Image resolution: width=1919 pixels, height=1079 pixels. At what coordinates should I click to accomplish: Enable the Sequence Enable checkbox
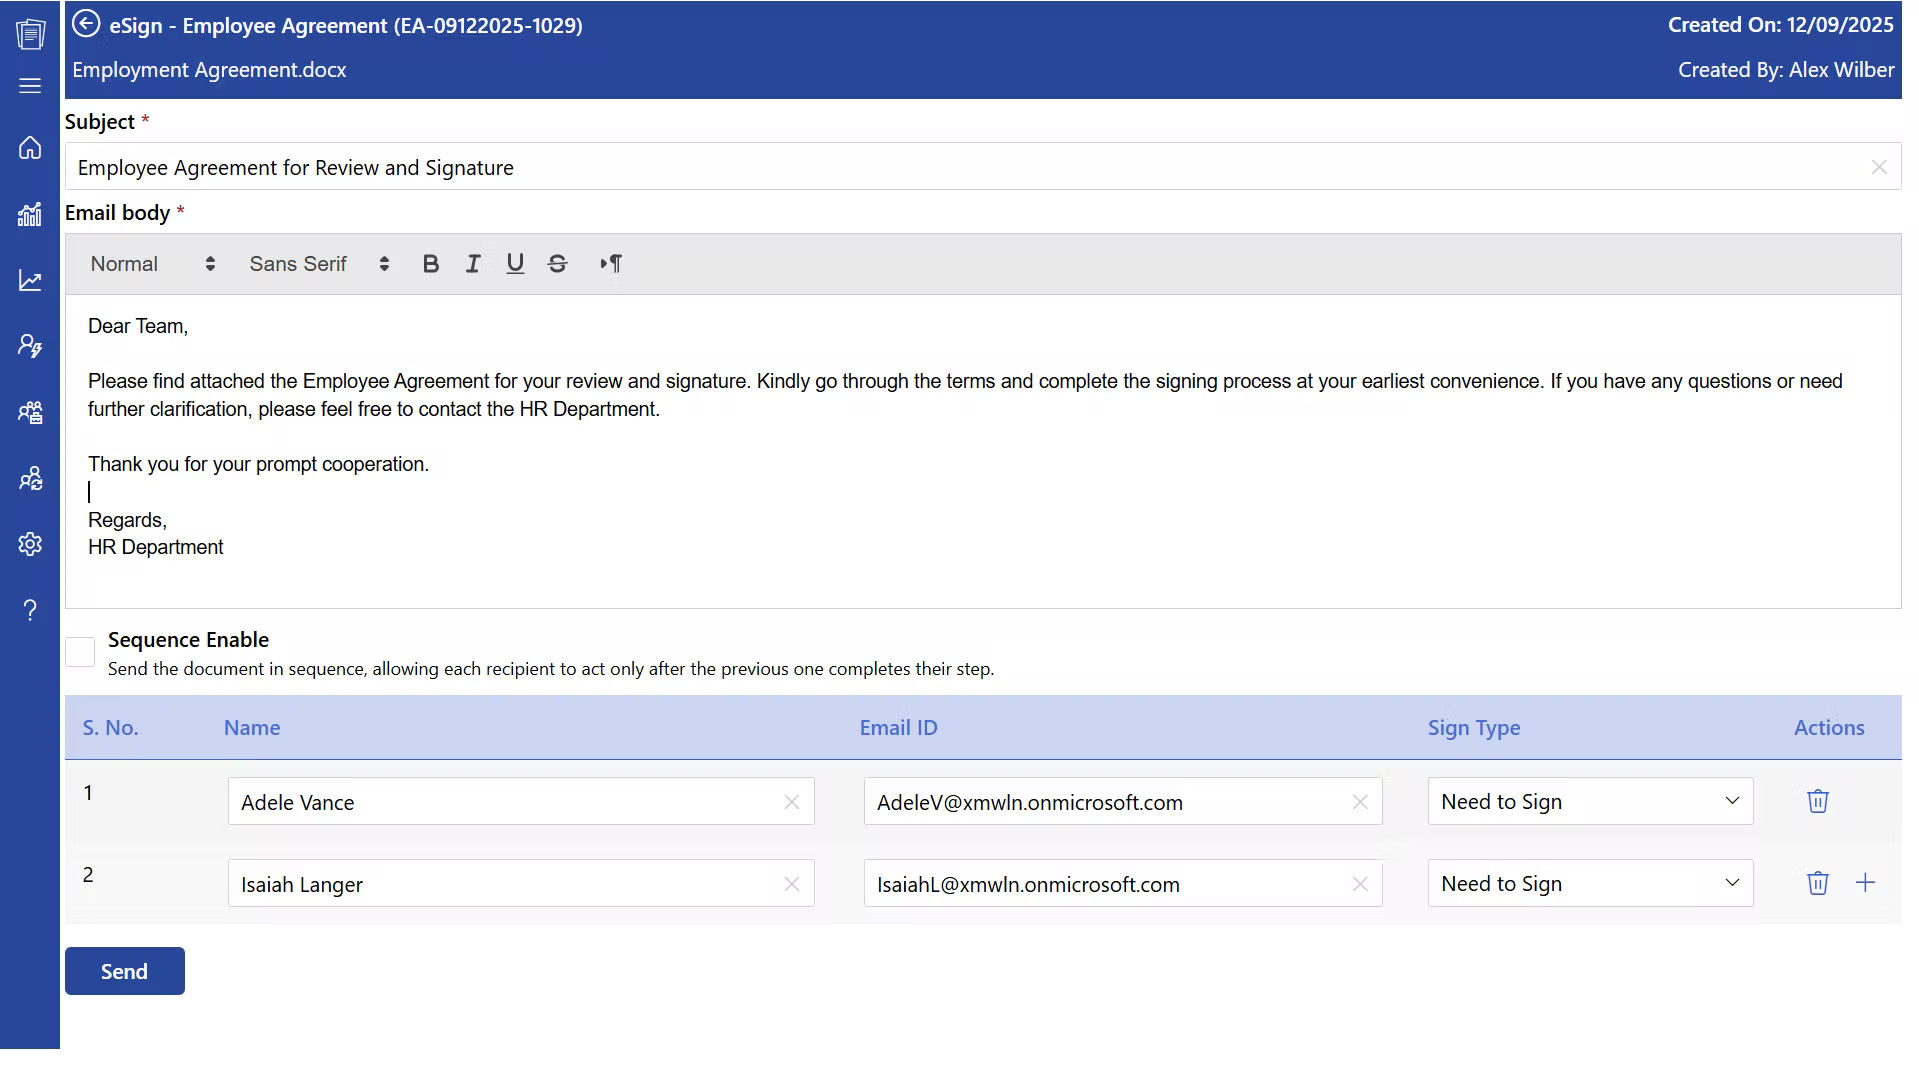79,651
